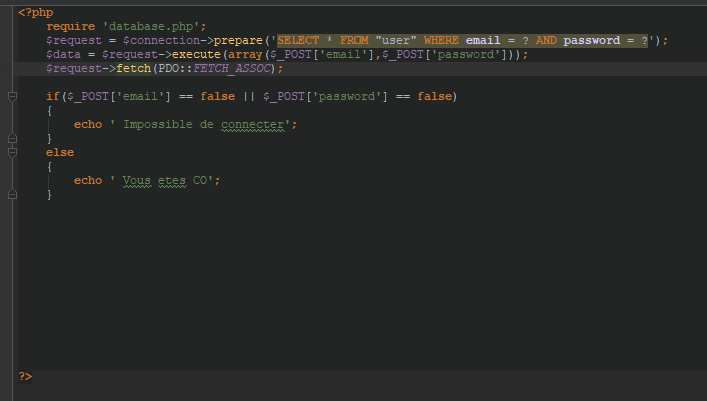707x401 pixels.
Task: Click the "user" table name
Action: 396,41
